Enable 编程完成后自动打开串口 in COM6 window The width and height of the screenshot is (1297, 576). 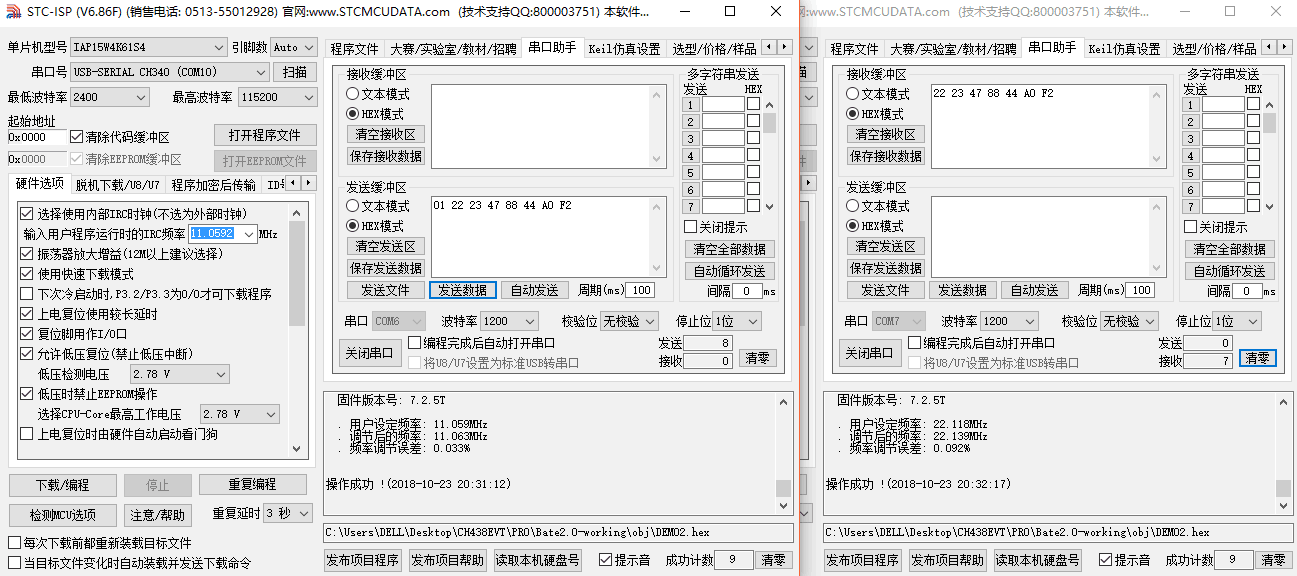414,343
